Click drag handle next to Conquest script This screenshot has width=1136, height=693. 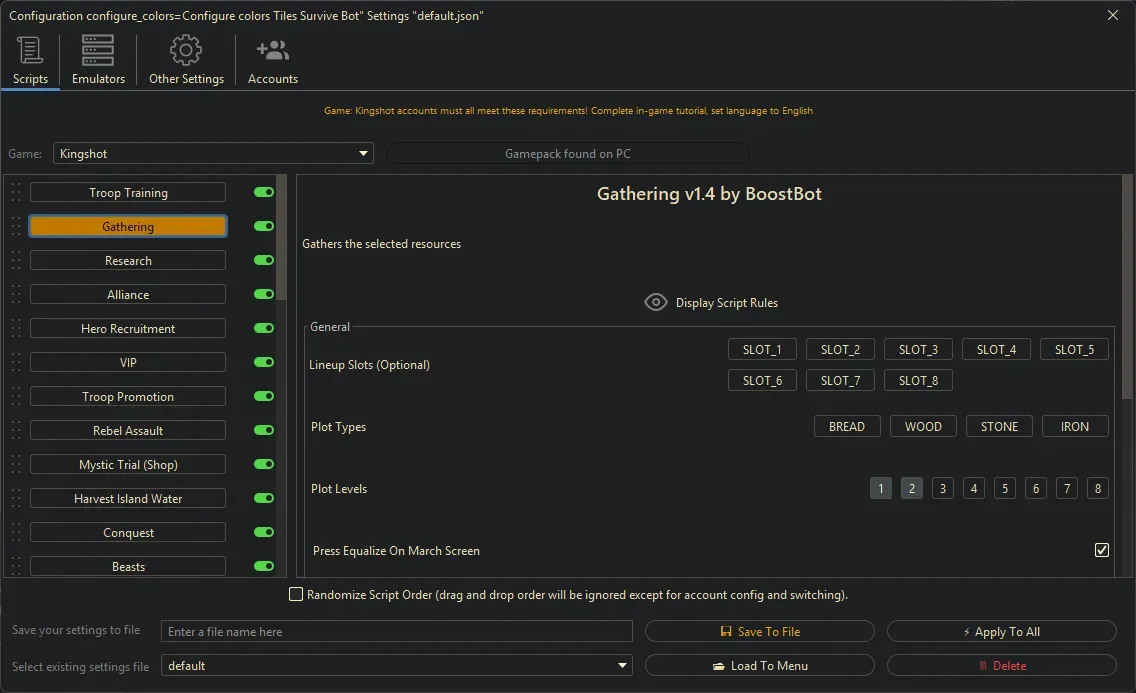(x=16, y=533)
